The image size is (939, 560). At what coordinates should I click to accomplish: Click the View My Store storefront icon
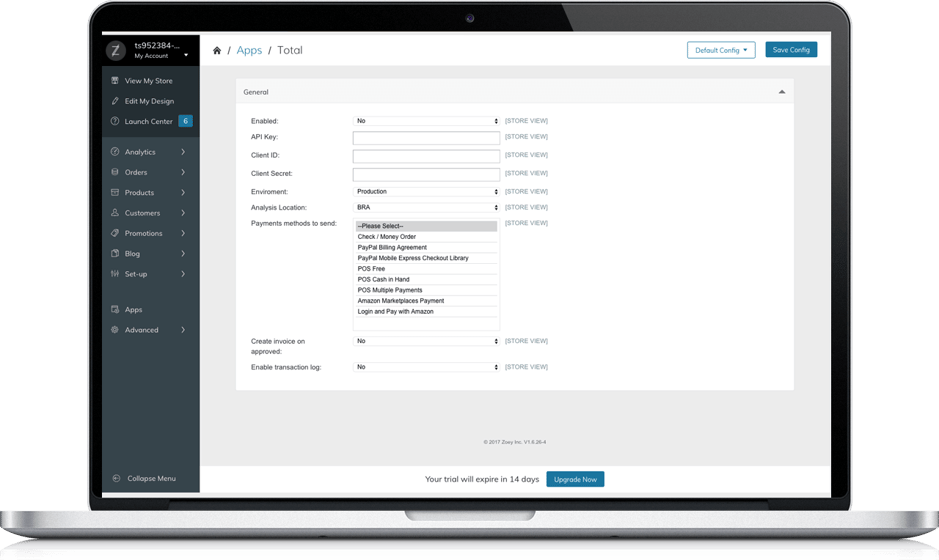115,80
